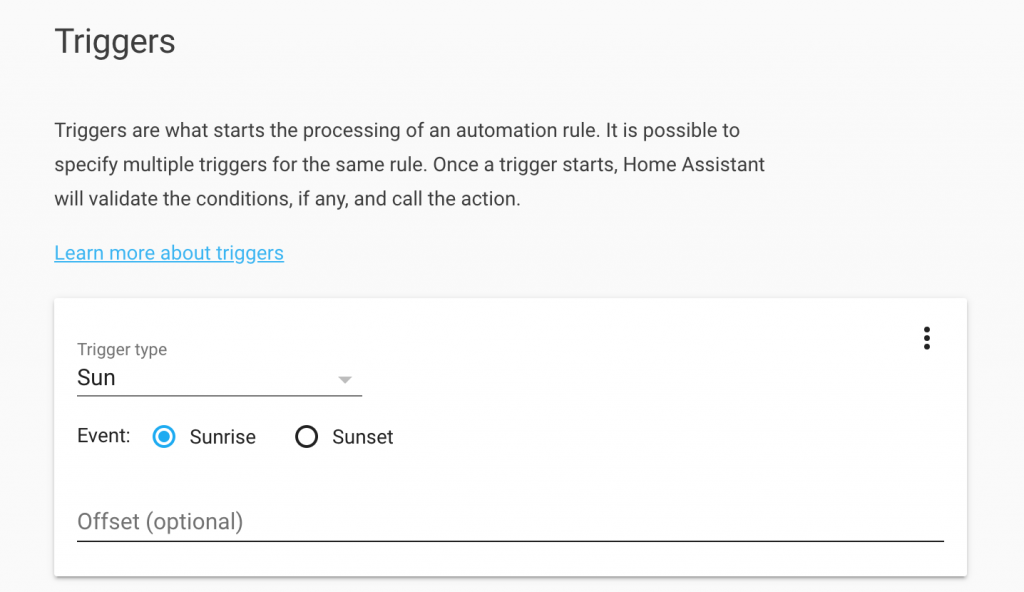
Task: Click the first line of the triggers description
Action: (x=397, y=131)
